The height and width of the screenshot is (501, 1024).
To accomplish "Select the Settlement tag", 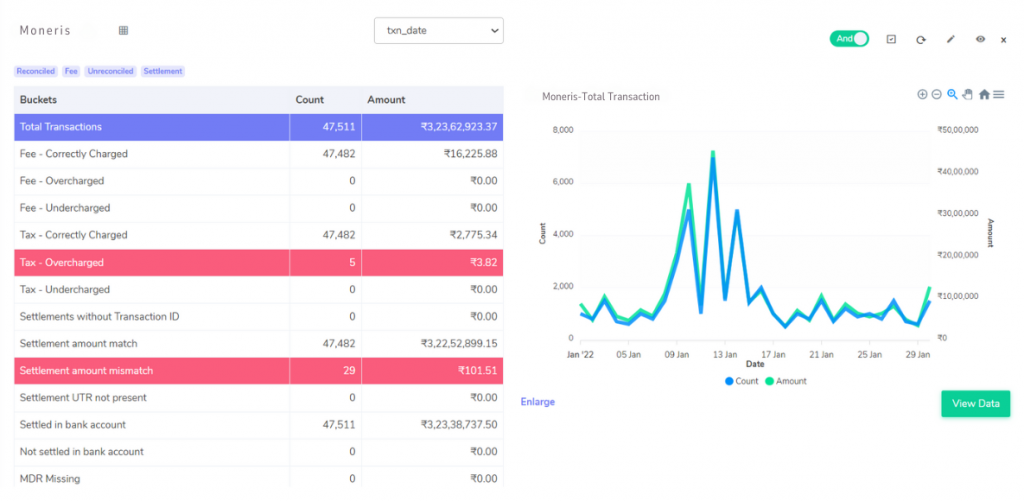I will pos(163,71).
